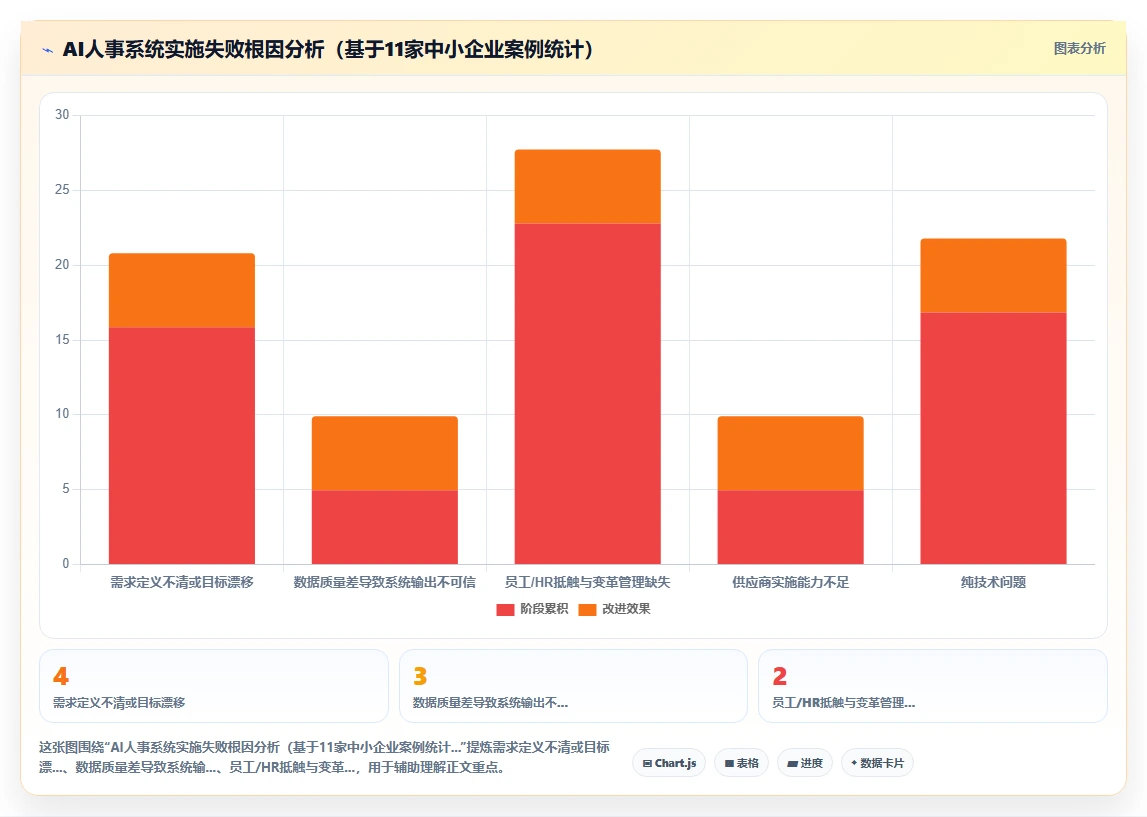Click the y-axis value 30
Image resolution: width=1147 pixels, height=817 pixels.
tap(62, 115)
